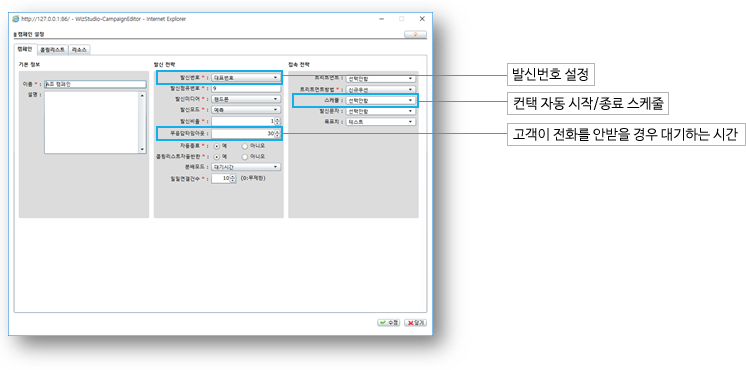This screenshot has height=370, width=746.
Task: Switch to the 캠페인 tab
Action: click(24, 49)
